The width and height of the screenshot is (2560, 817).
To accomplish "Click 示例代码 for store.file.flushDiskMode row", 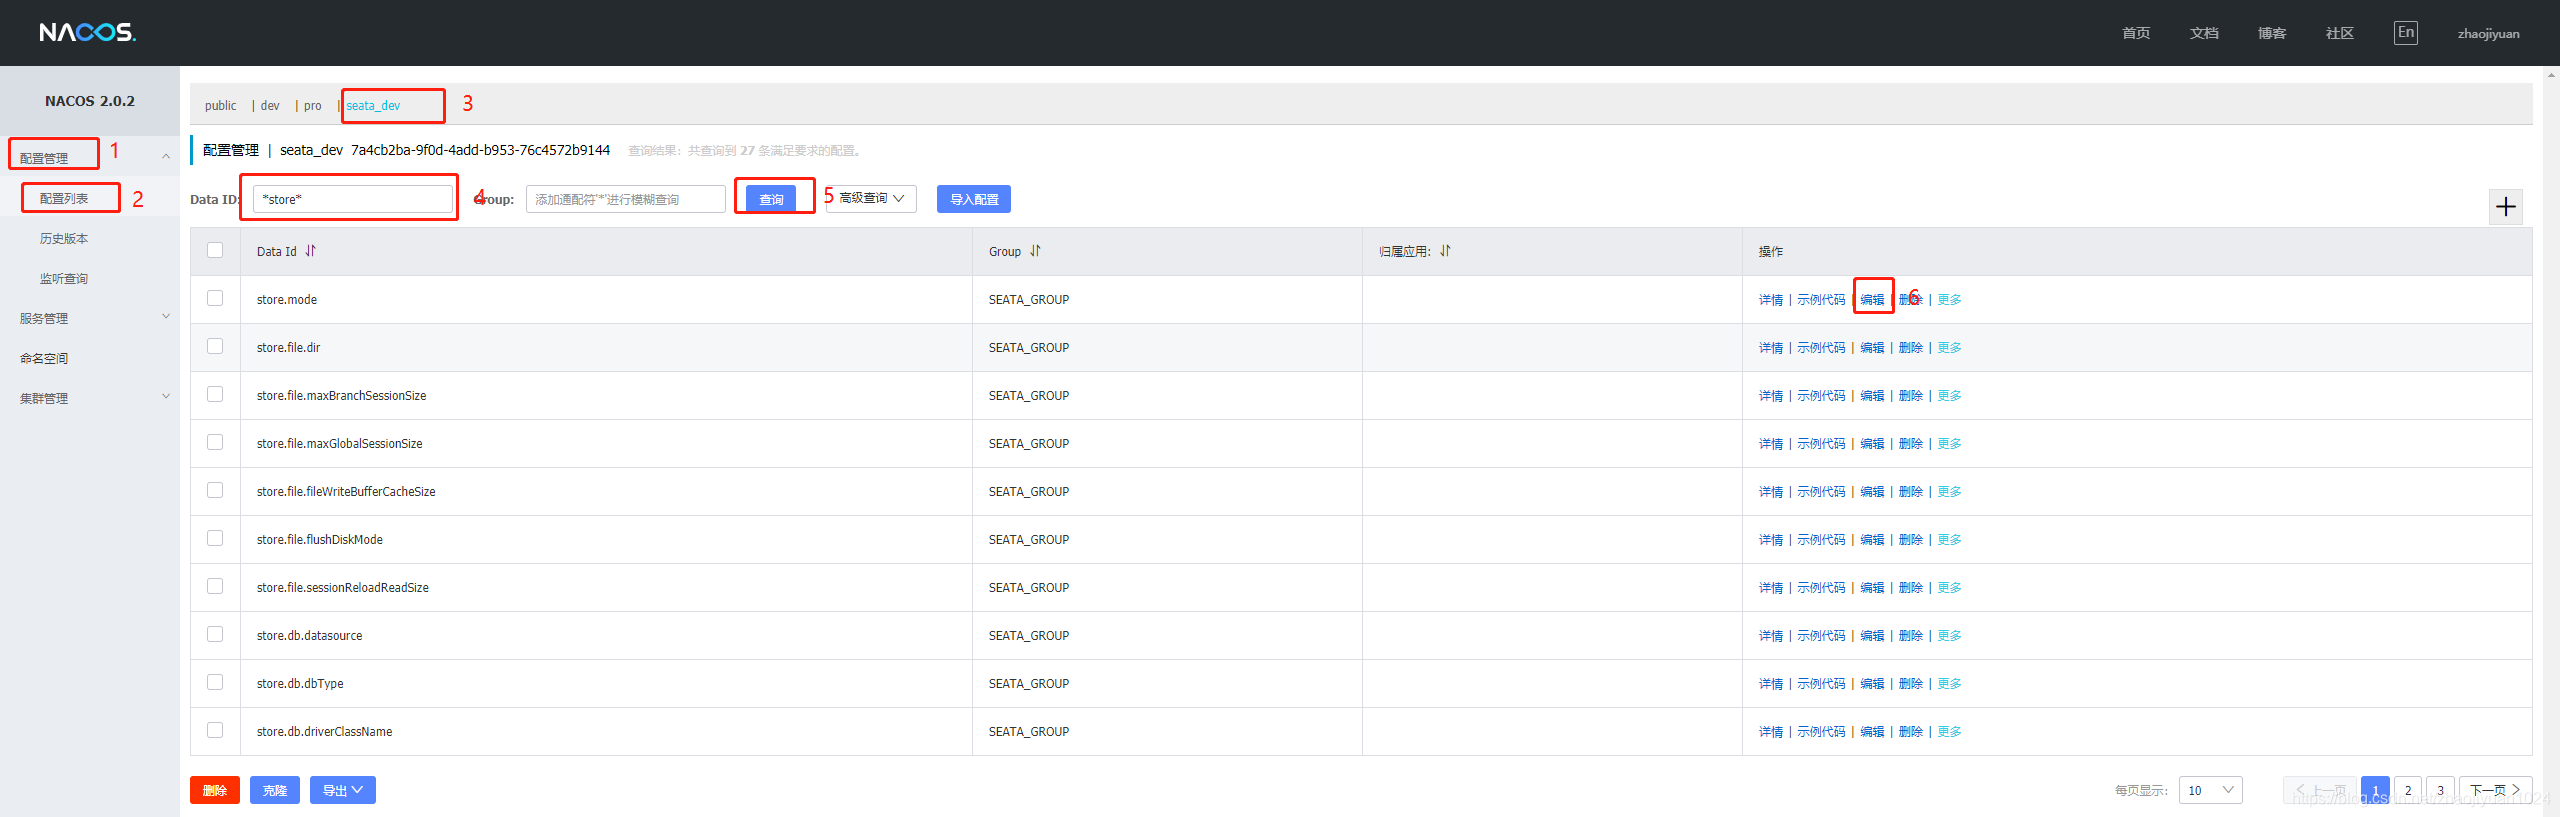I will [x=1821, y=540].
